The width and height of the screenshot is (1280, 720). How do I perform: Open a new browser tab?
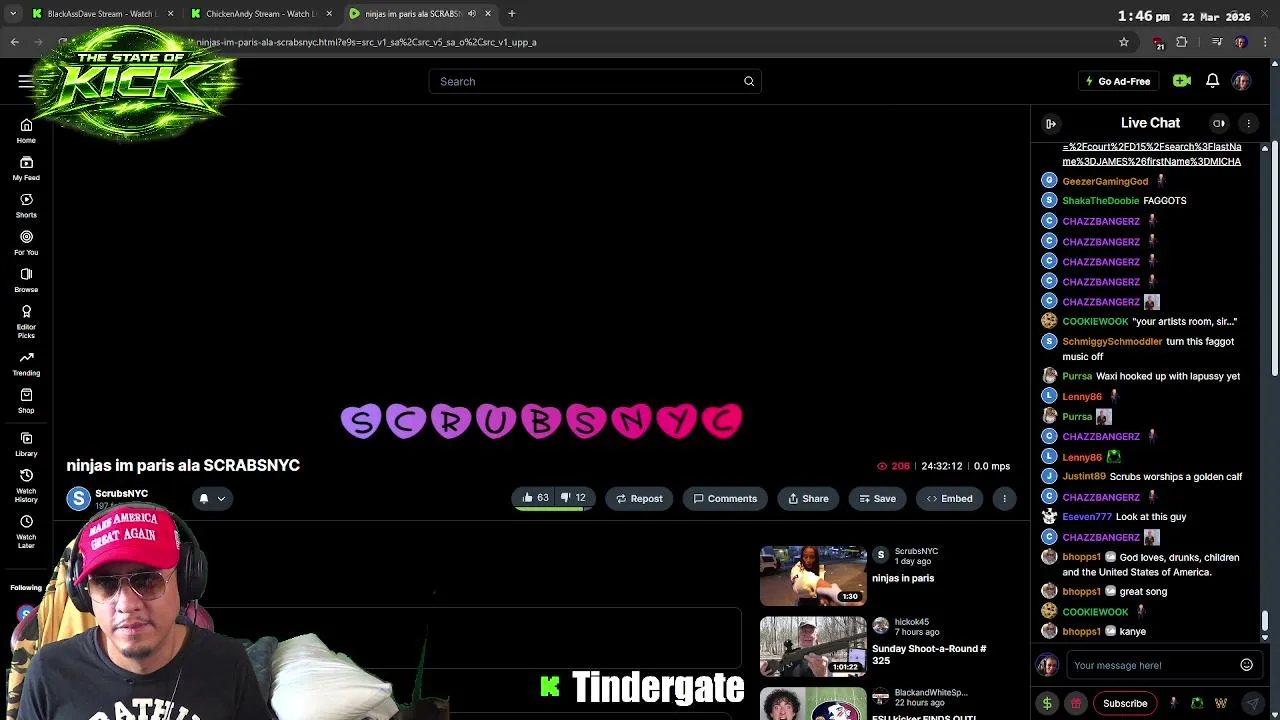click(511, 14)
